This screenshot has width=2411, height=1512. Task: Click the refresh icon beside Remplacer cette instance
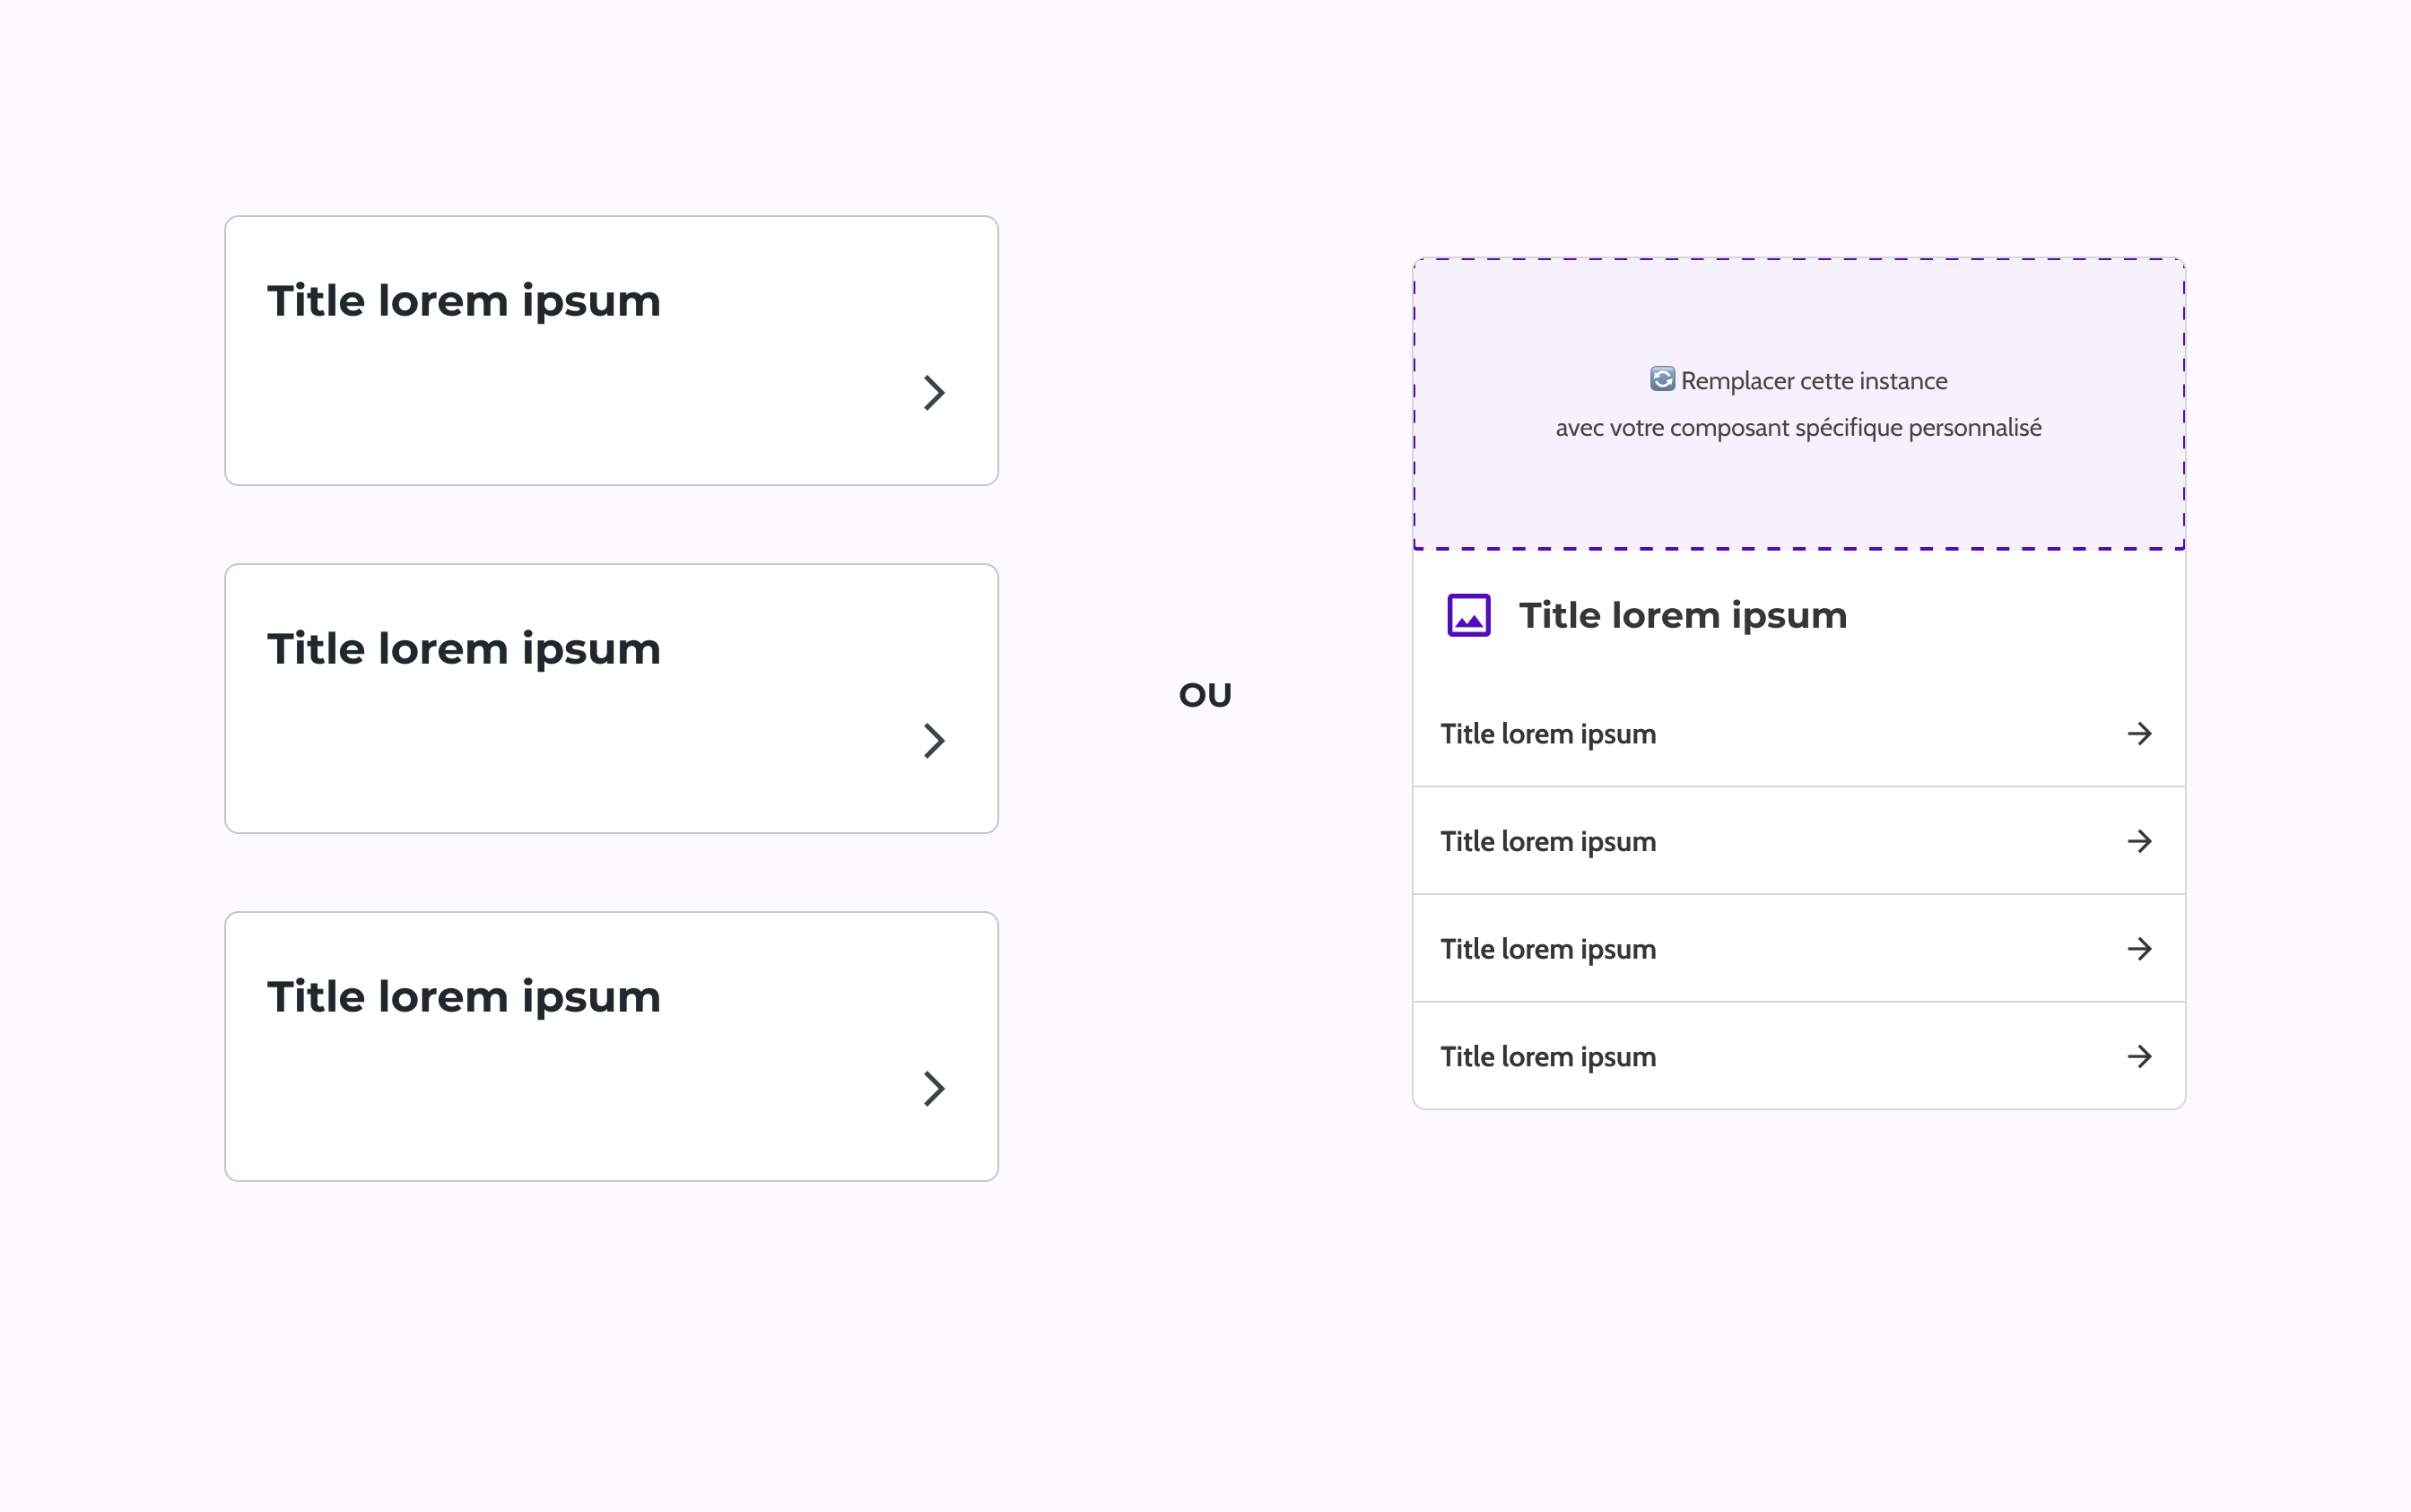click(x=1662, y=379)
